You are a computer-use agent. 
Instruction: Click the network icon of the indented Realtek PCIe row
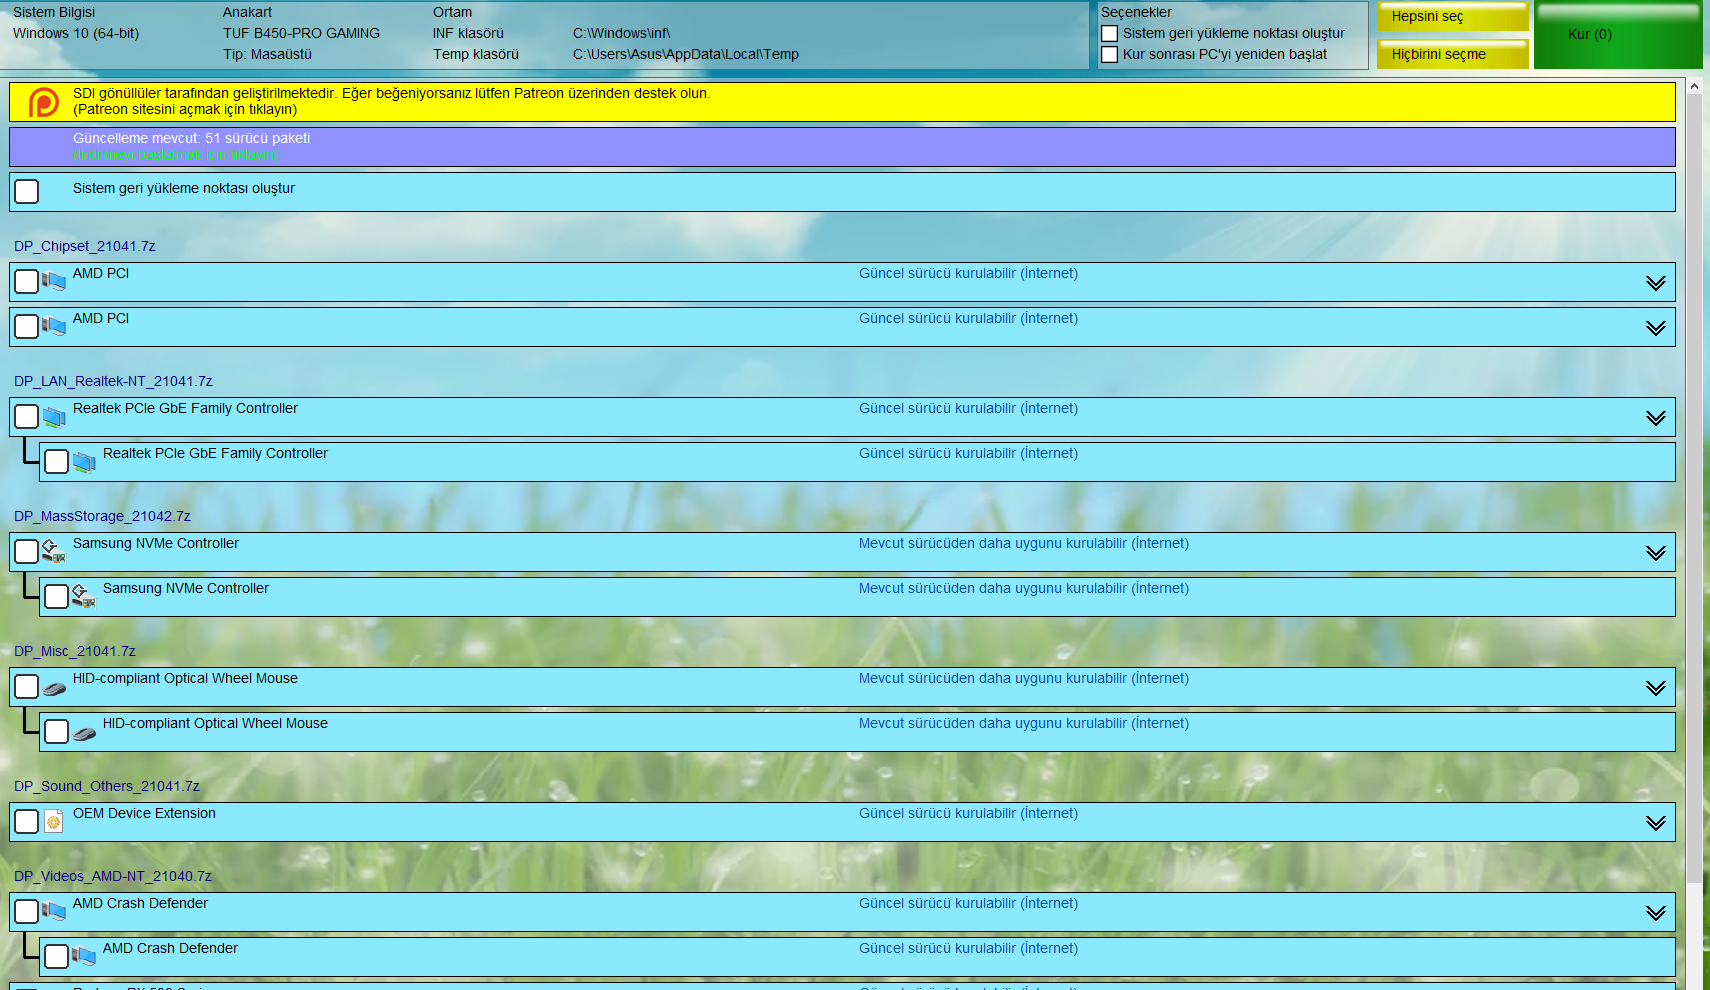tap(84, 462)
